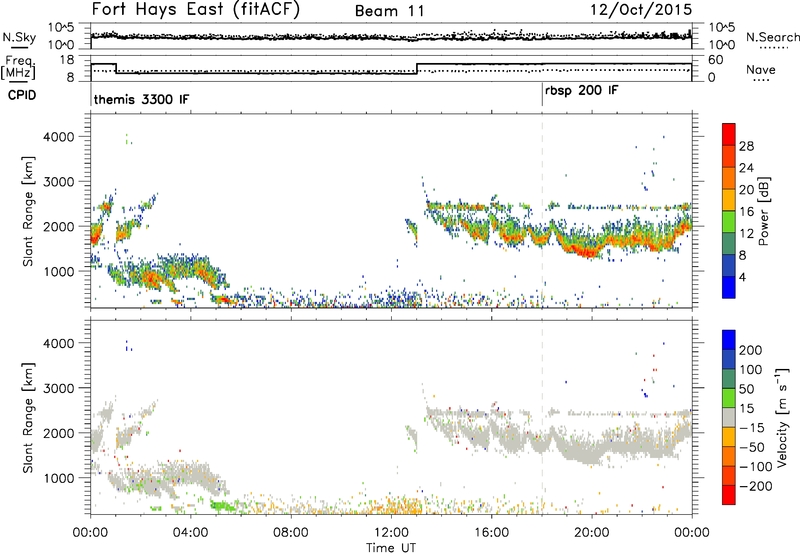Click the '4000' label on power panel axis
The height and width of the screenshot is (554, 800).
[58, 137]
